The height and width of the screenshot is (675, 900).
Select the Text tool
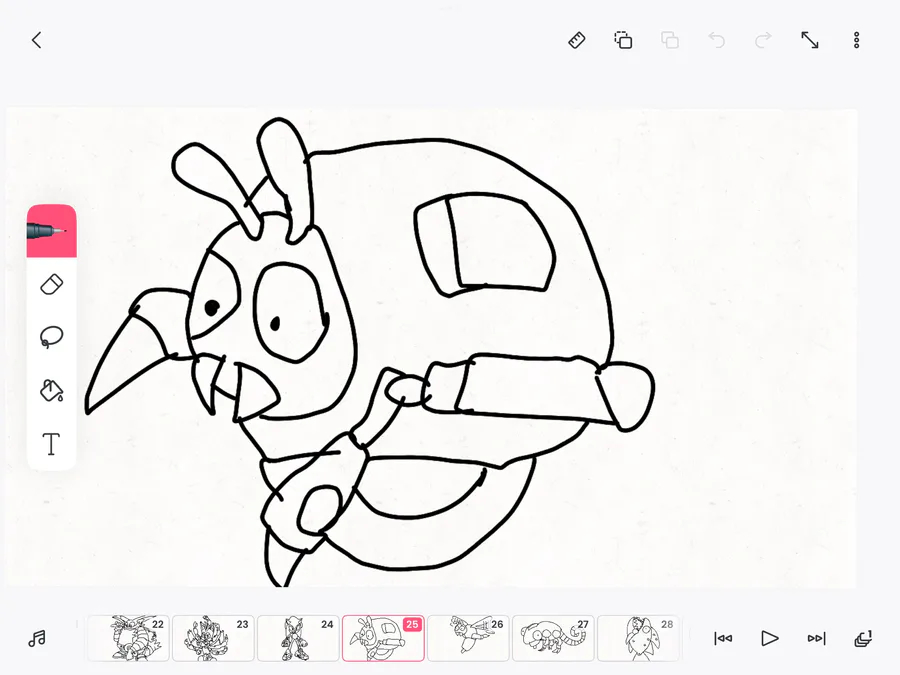click(52, 444)
